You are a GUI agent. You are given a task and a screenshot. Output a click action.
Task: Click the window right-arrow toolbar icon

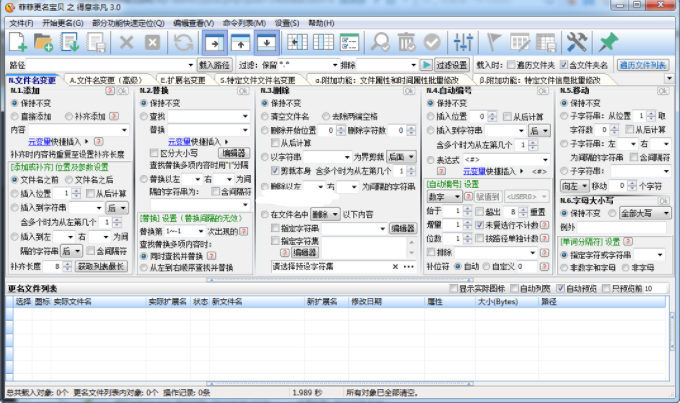tap(214, 43)
